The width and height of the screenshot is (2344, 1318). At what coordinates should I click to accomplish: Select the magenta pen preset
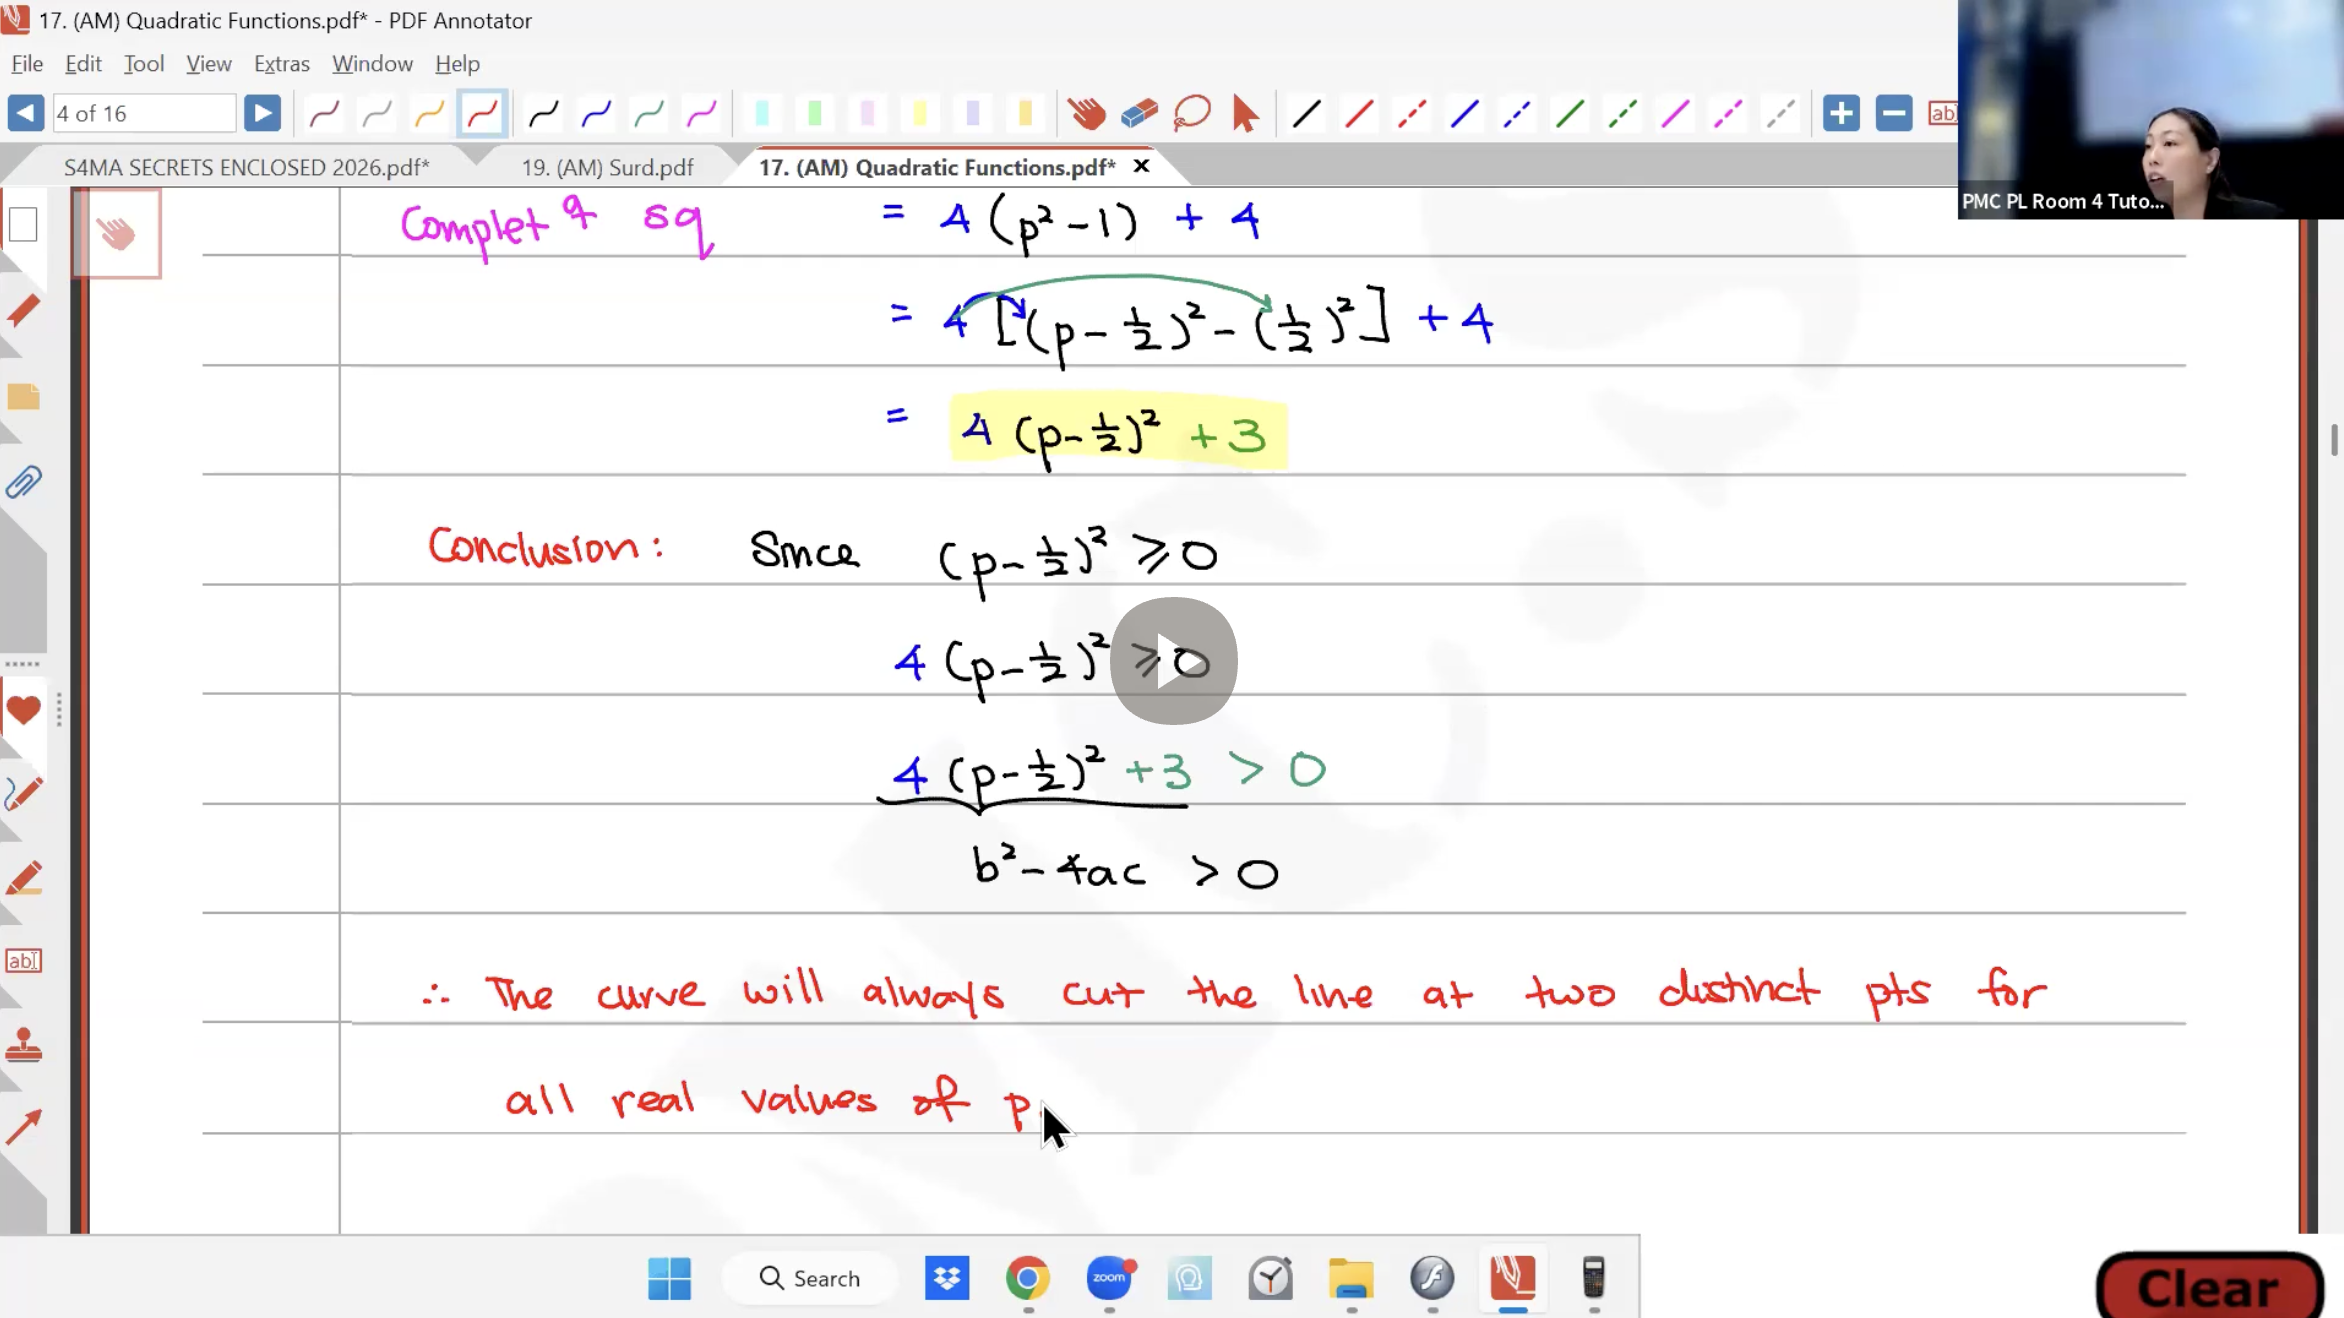tap(702, 114)
